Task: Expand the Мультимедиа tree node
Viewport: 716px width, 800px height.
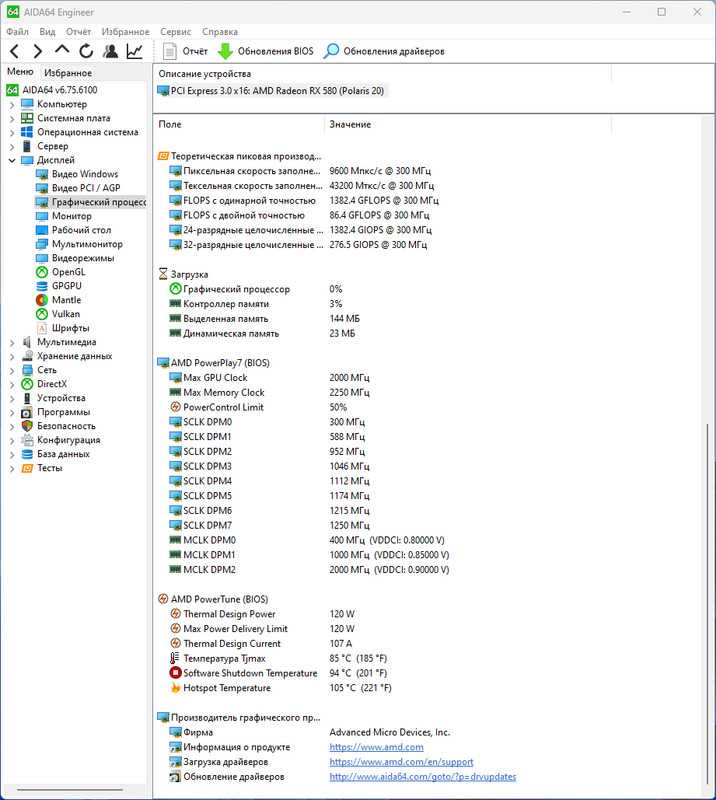Action: point(12,342)
